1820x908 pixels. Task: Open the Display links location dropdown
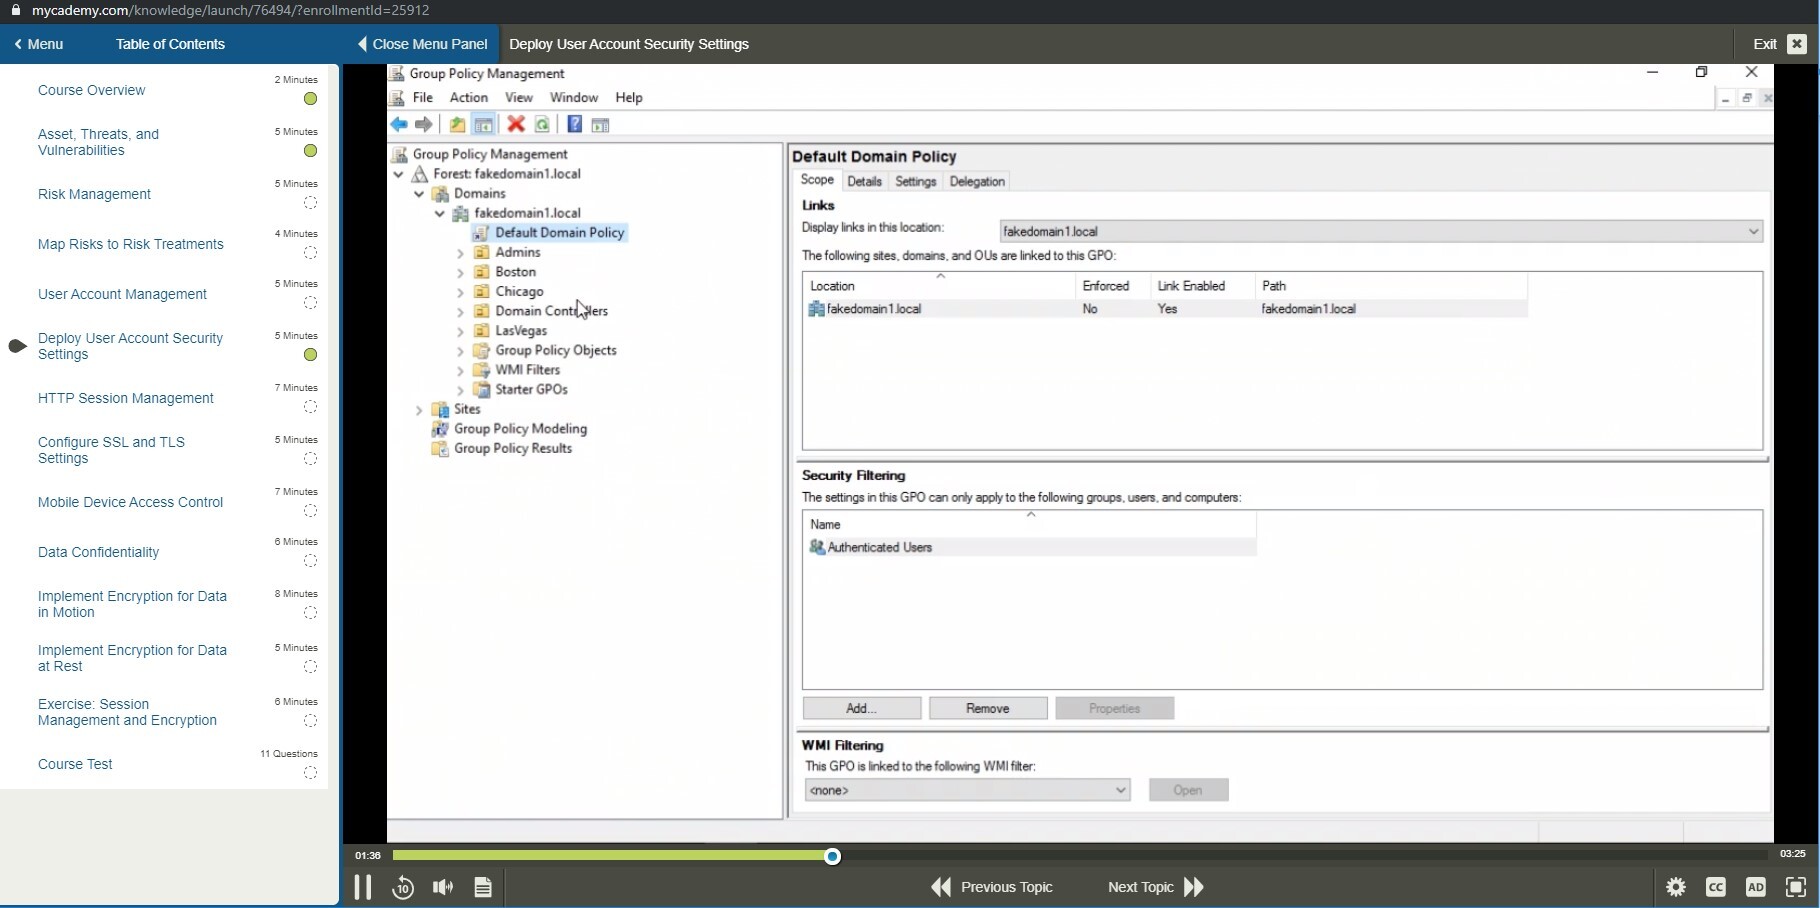click(1752, 231)
